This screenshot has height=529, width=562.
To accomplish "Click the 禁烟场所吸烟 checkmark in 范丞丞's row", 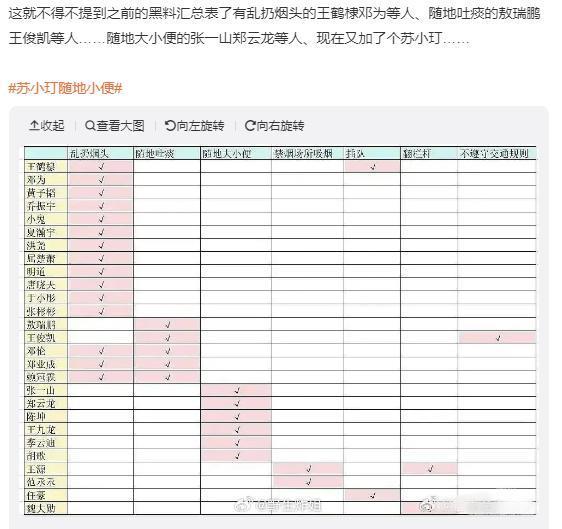I will point(309,482).
